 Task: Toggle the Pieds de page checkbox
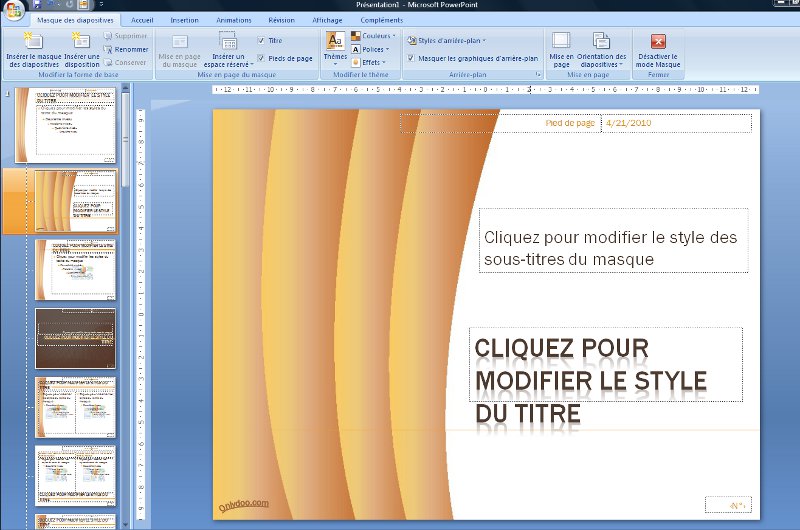point(261,58)
